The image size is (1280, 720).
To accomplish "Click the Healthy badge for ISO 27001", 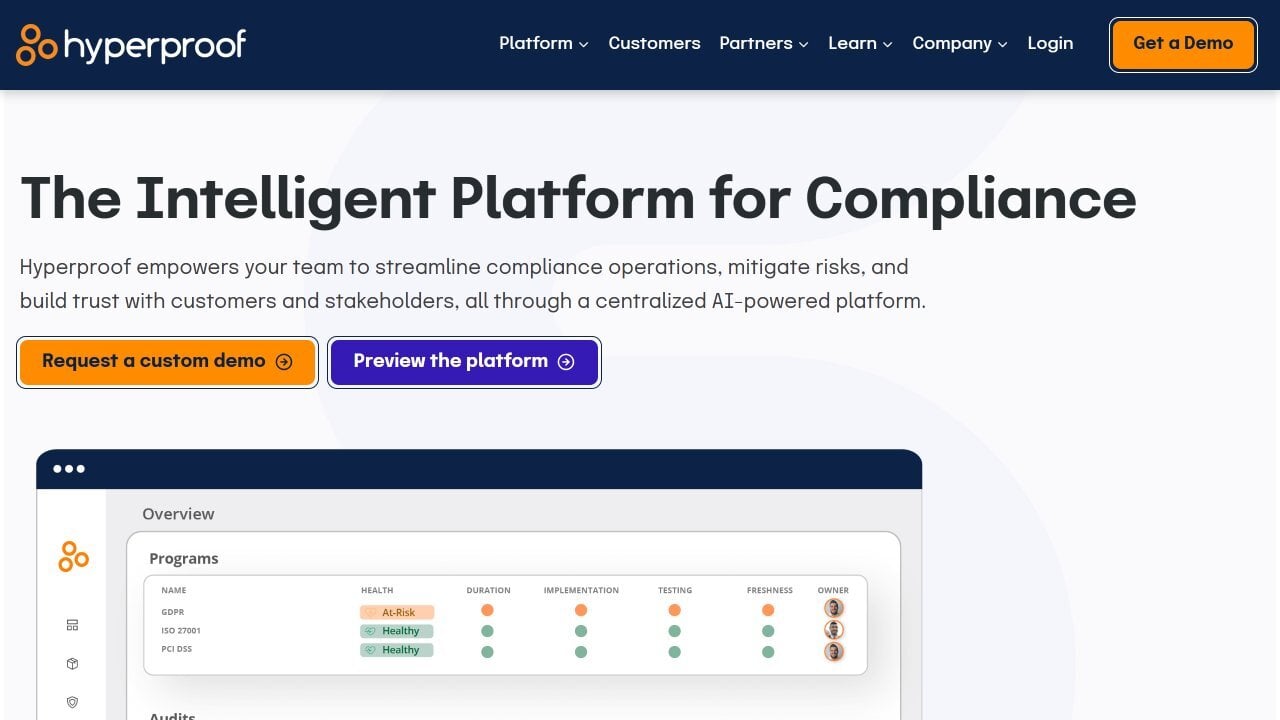I will tap(397, 630).
